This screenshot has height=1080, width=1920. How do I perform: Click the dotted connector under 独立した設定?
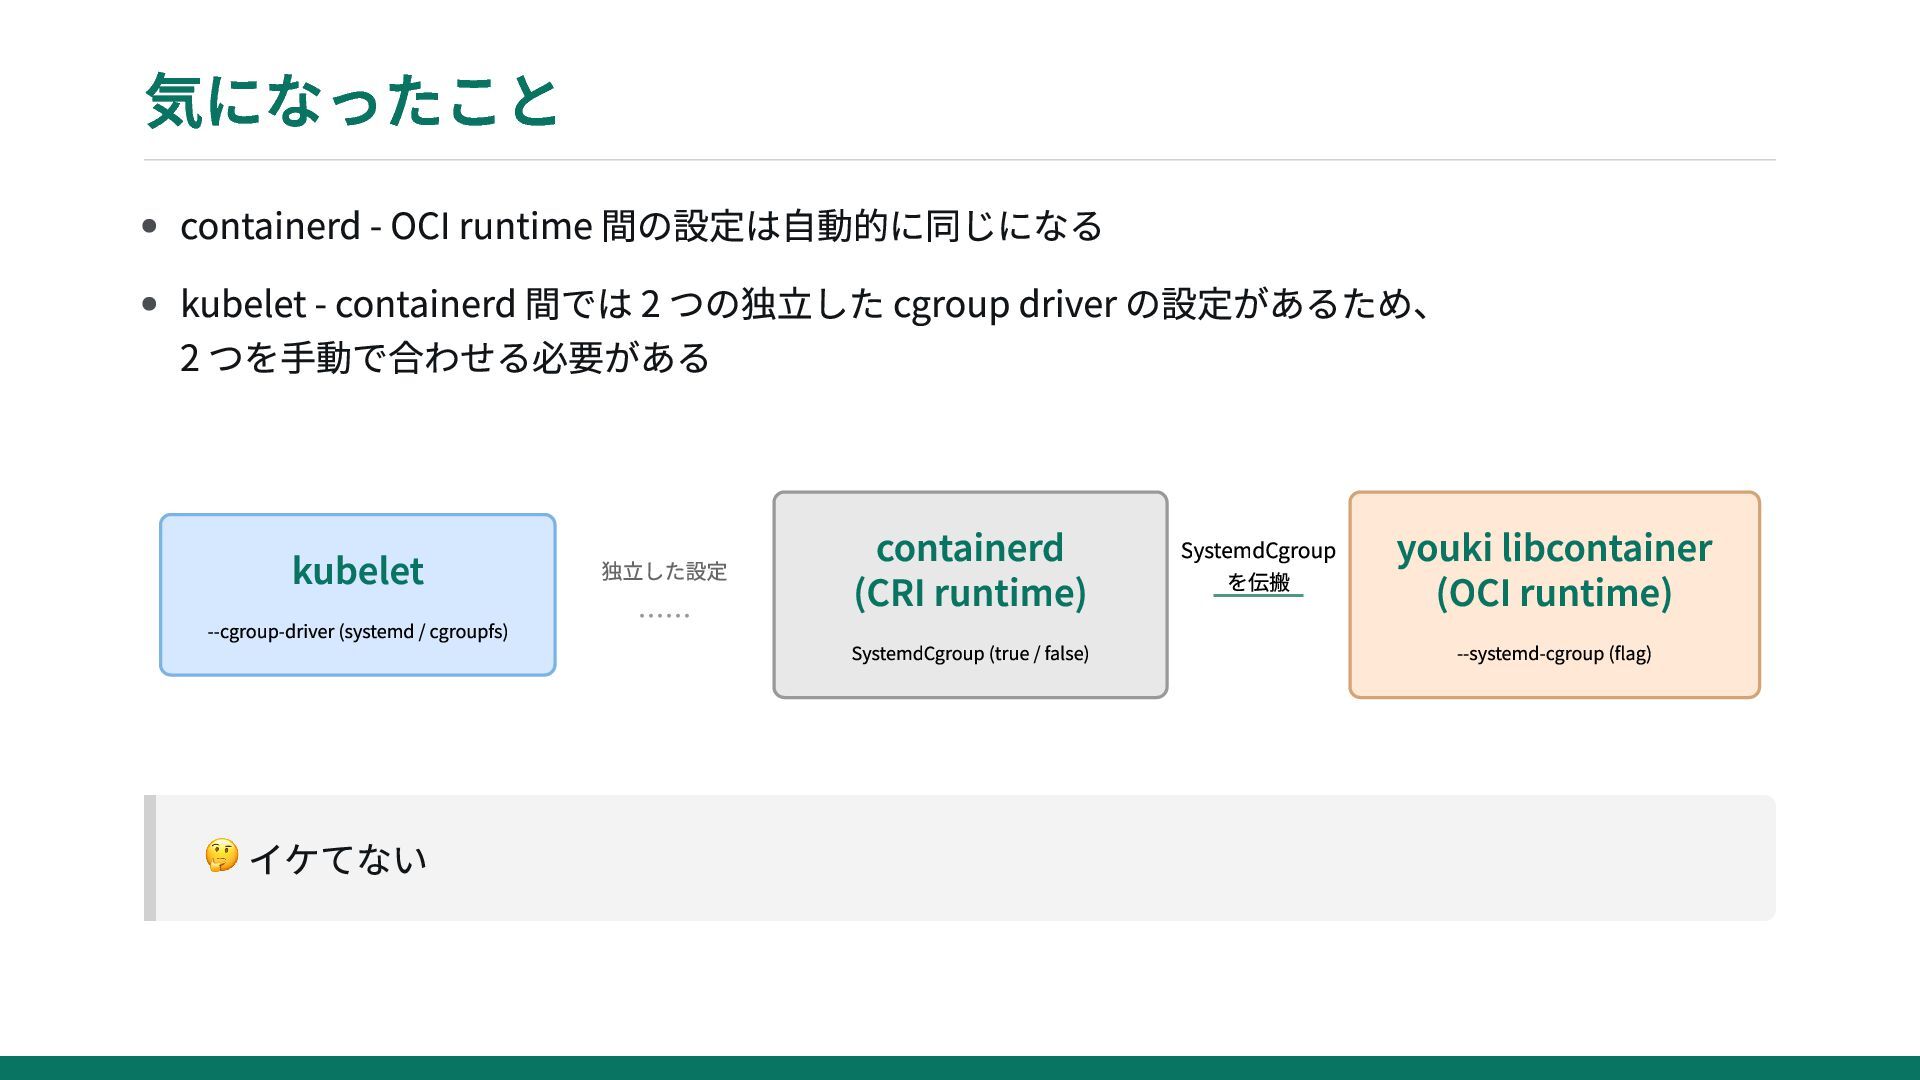[664, 615]
